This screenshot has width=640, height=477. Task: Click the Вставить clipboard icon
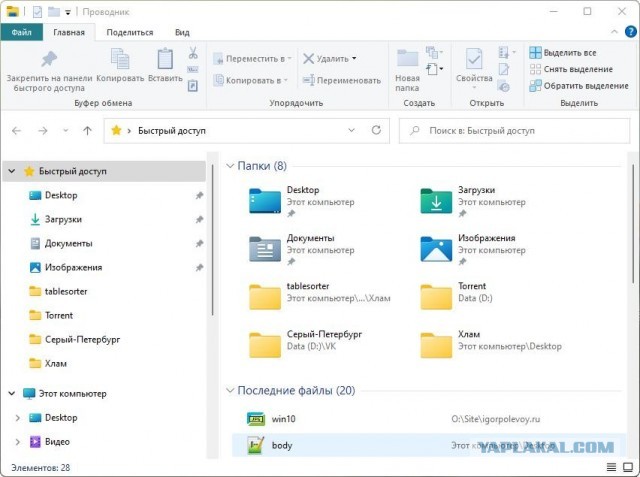165,59
